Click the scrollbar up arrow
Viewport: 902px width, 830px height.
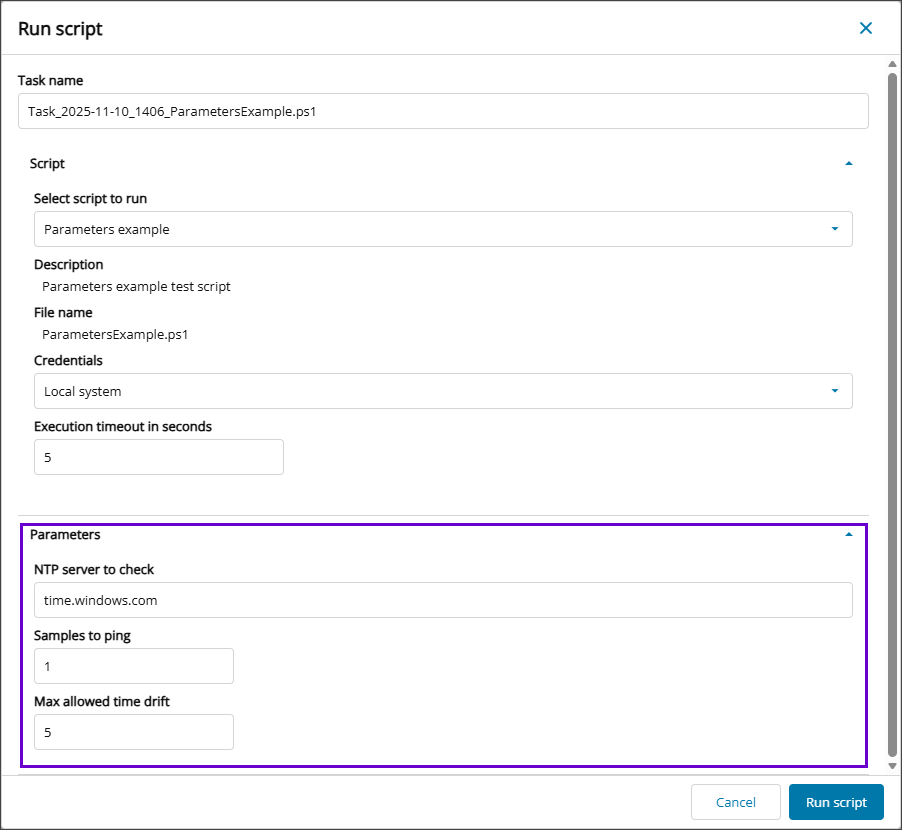coord(892,65)
